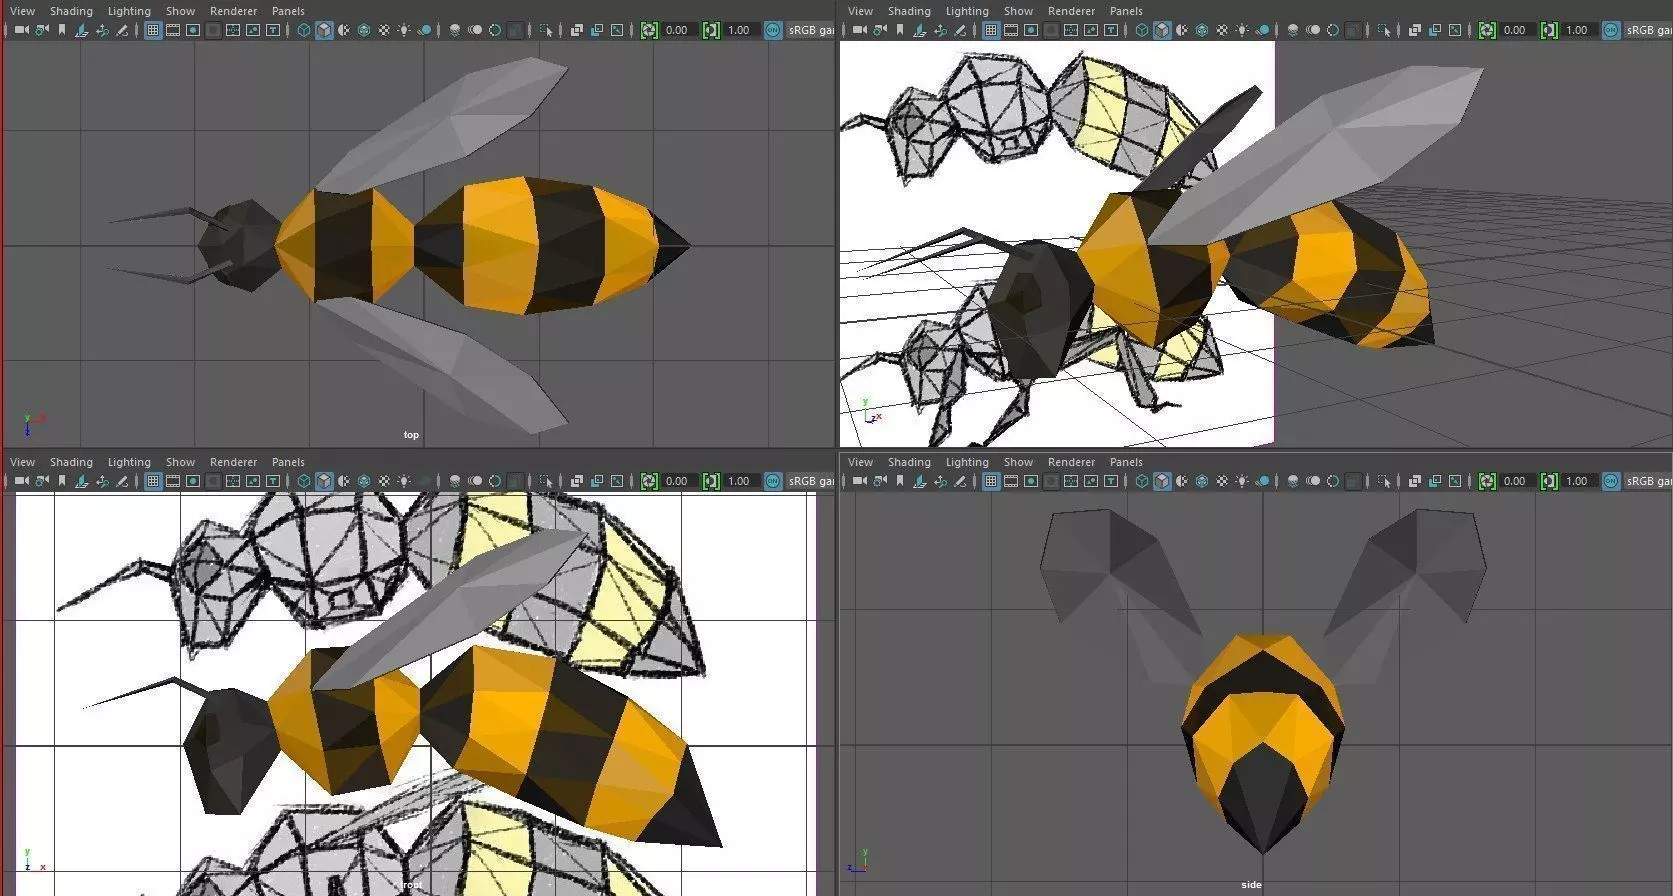Click gamma value field in perspective panel
This screenshot has width=1673, height=896.
click(1579, 30)
